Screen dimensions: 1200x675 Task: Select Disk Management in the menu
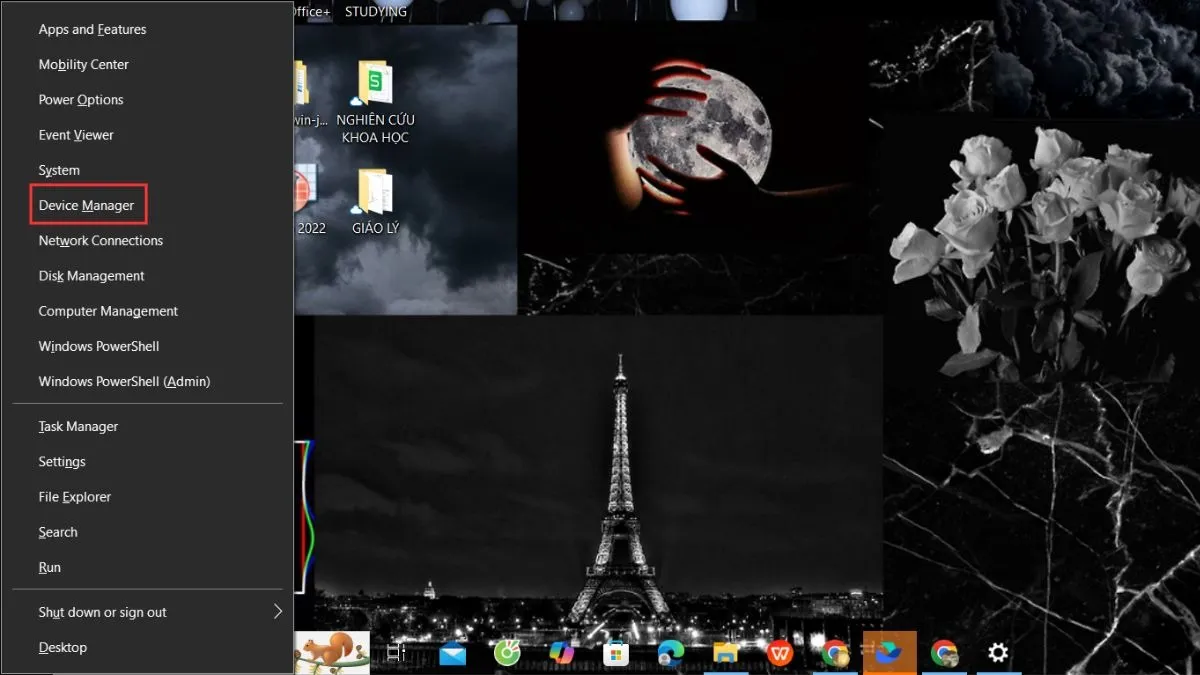point(91,275)
